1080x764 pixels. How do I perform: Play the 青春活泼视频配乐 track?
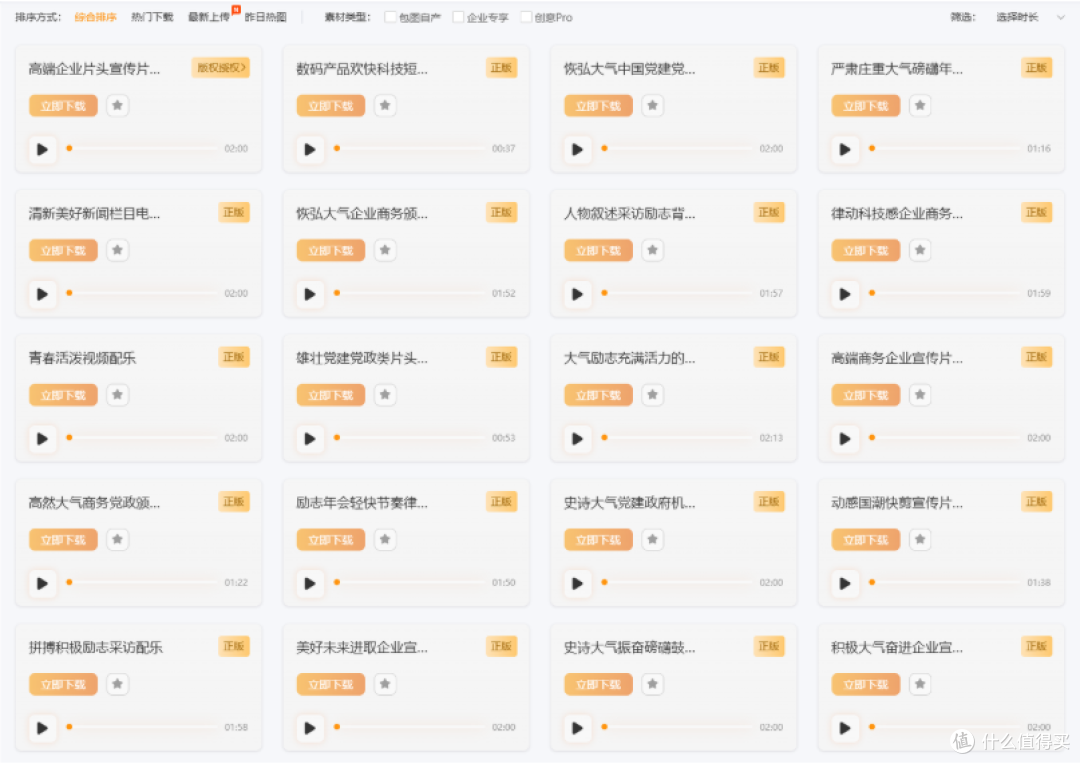[x=42, y=438]
